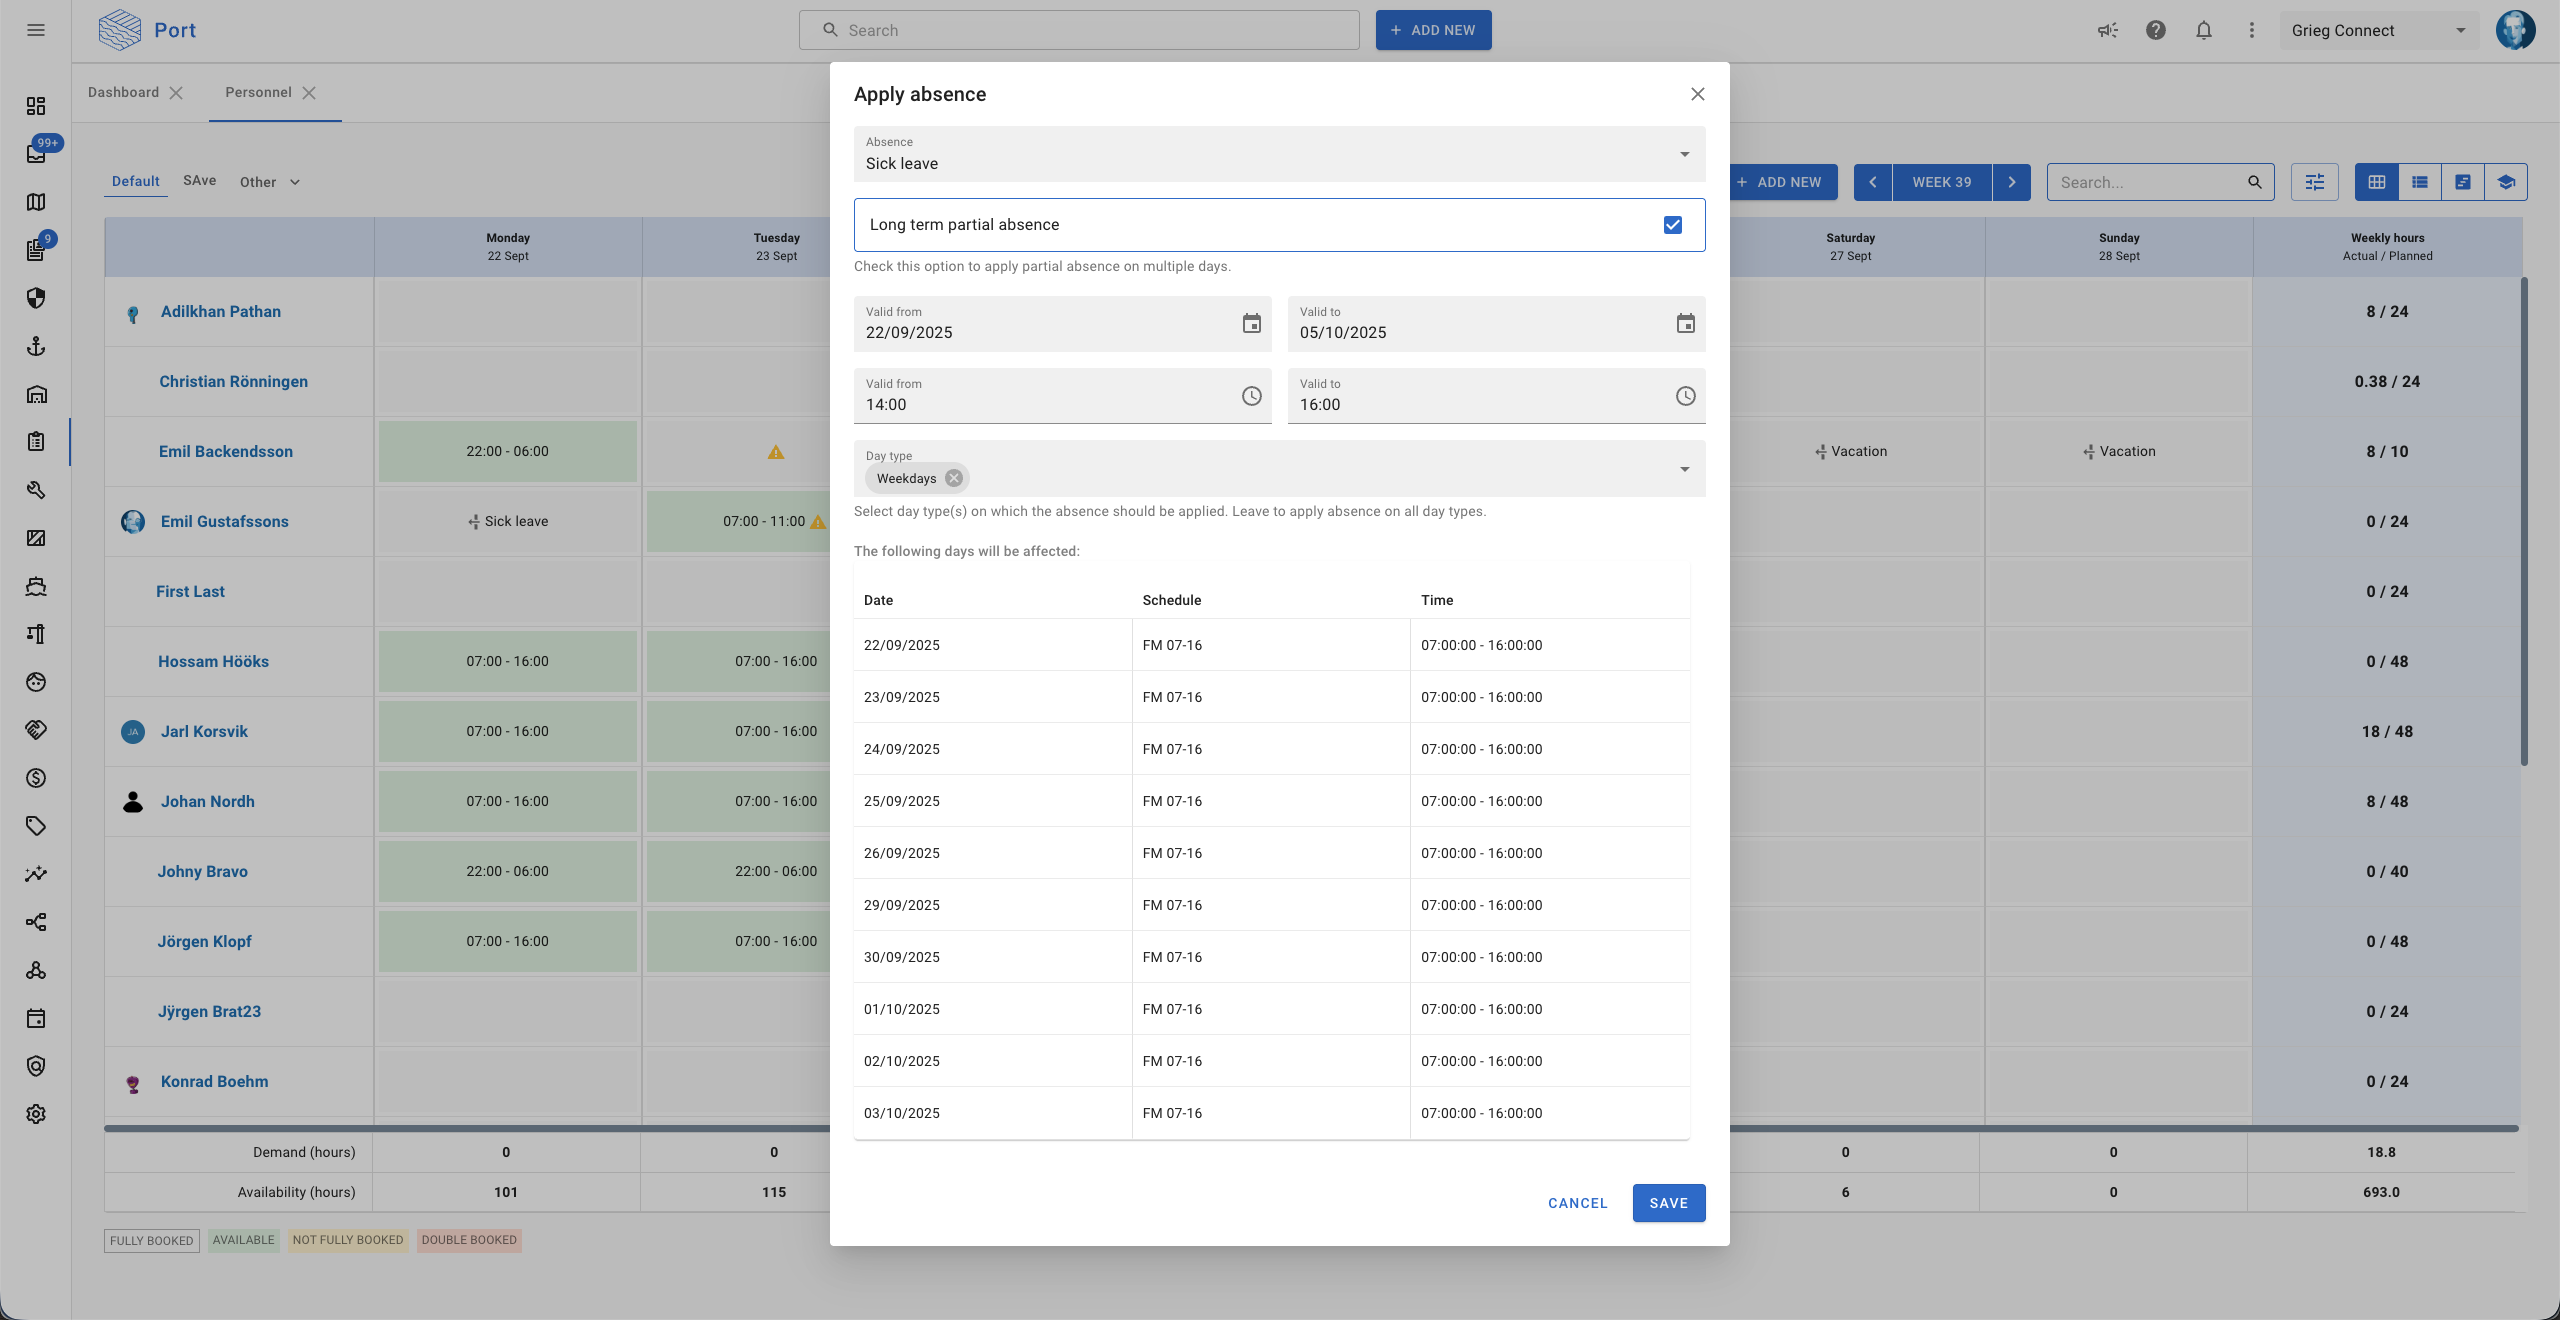
Task: Open the Valid from time clock picker
Action: (1251, 396)
